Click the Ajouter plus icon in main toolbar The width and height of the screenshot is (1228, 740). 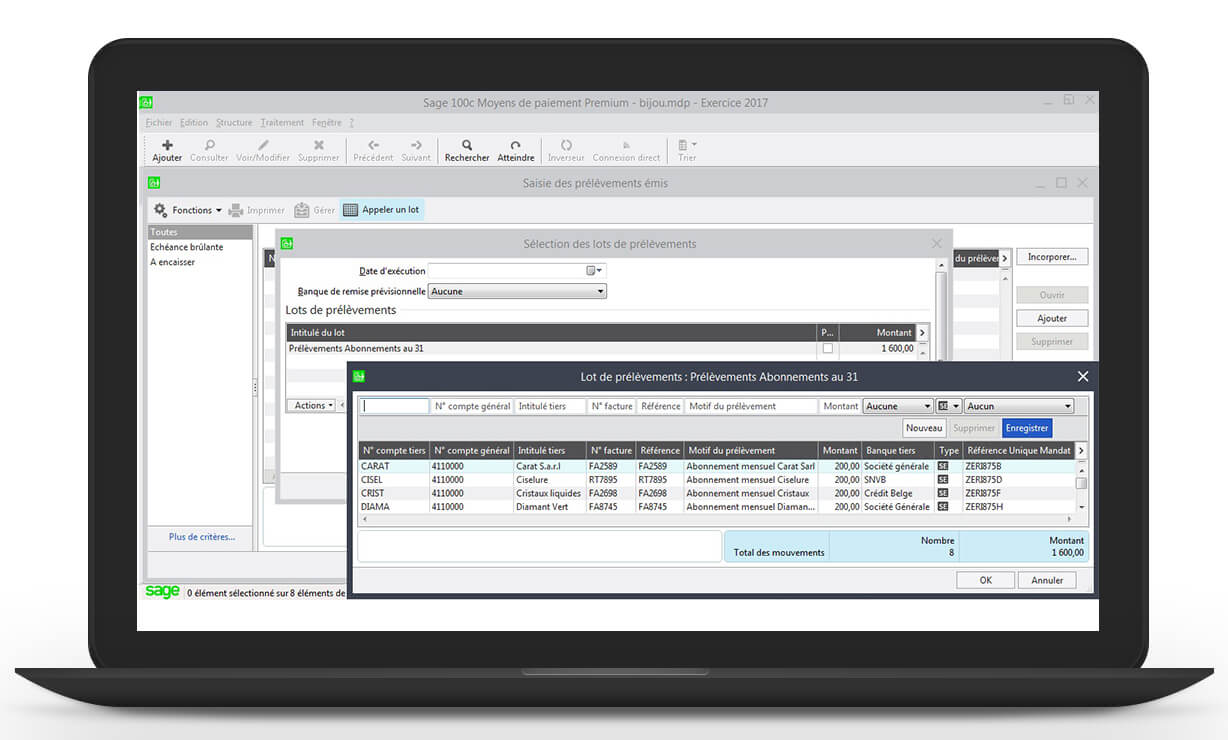tap(167, 145)
